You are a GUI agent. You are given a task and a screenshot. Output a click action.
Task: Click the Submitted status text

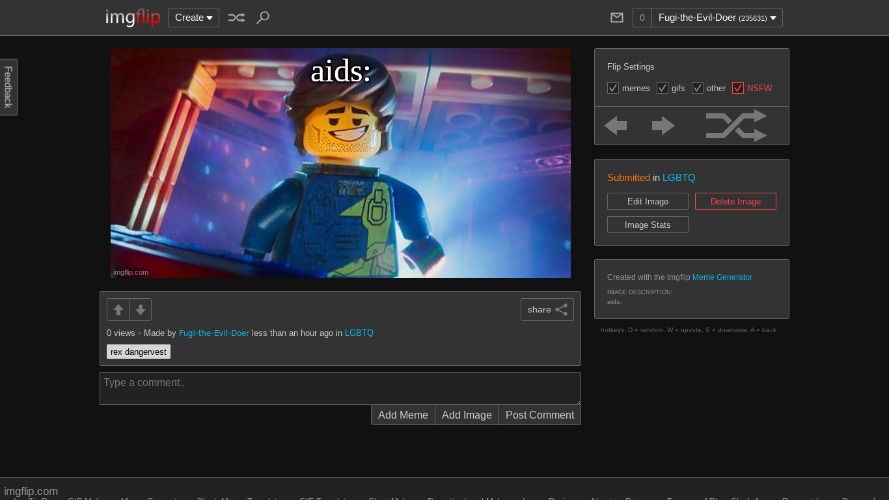click(628, 177)
